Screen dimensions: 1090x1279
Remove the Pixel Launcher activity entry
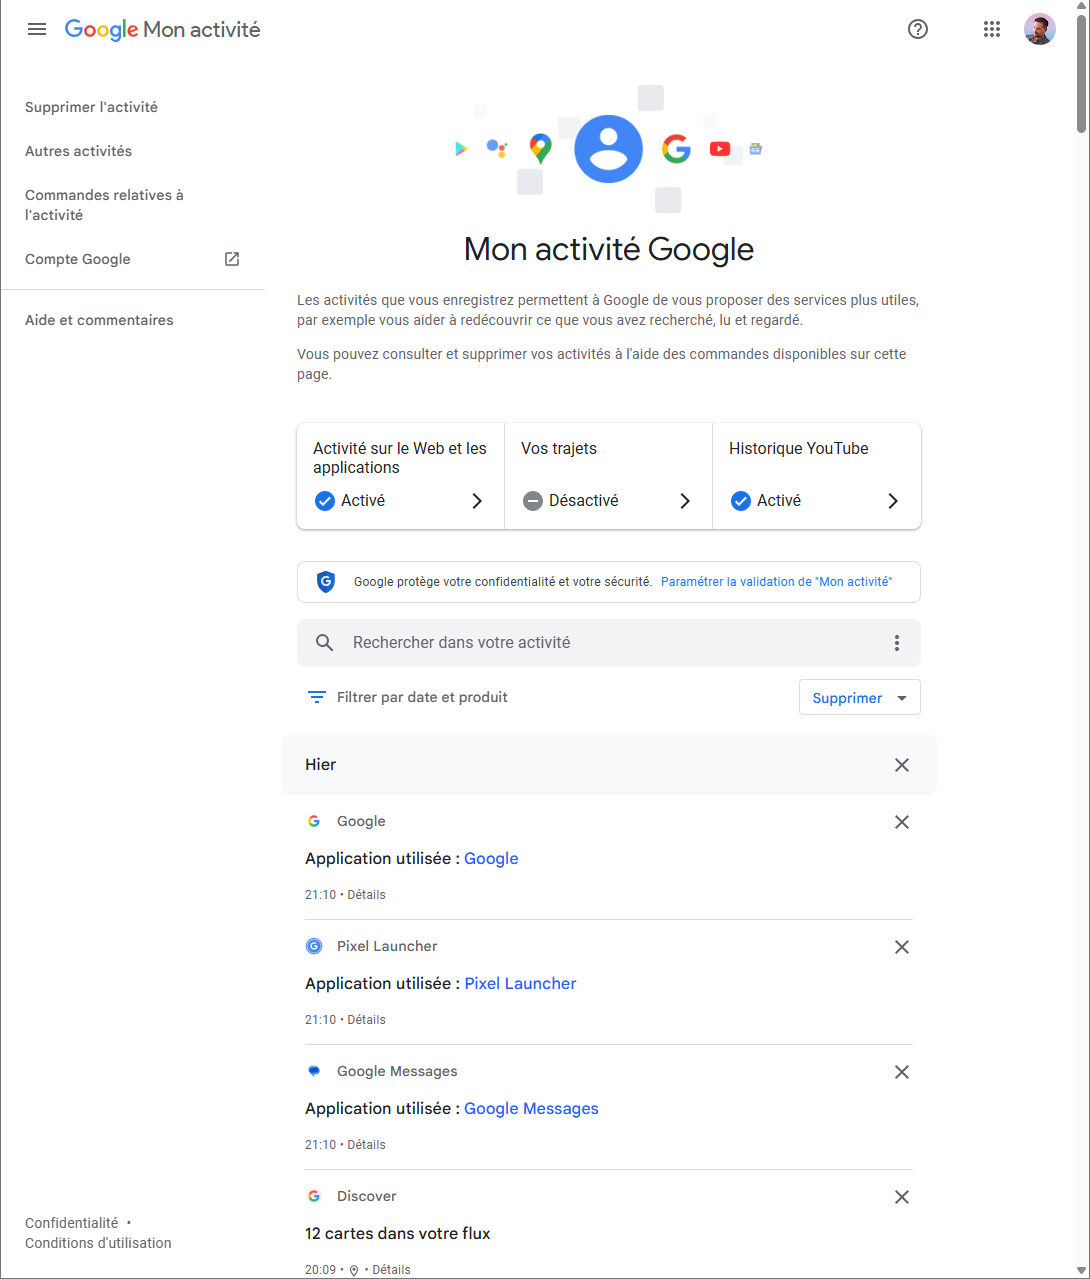(x=902, y=947)
